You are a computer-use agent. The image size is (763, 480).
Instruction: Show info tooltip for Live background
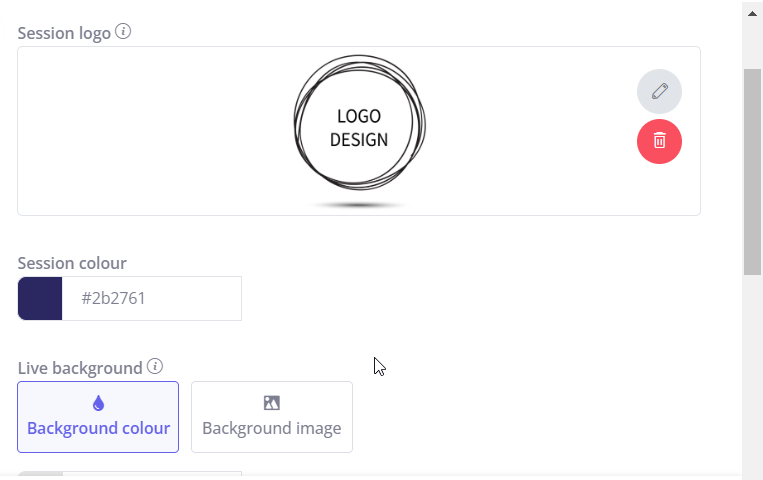(x=155, y=366)
